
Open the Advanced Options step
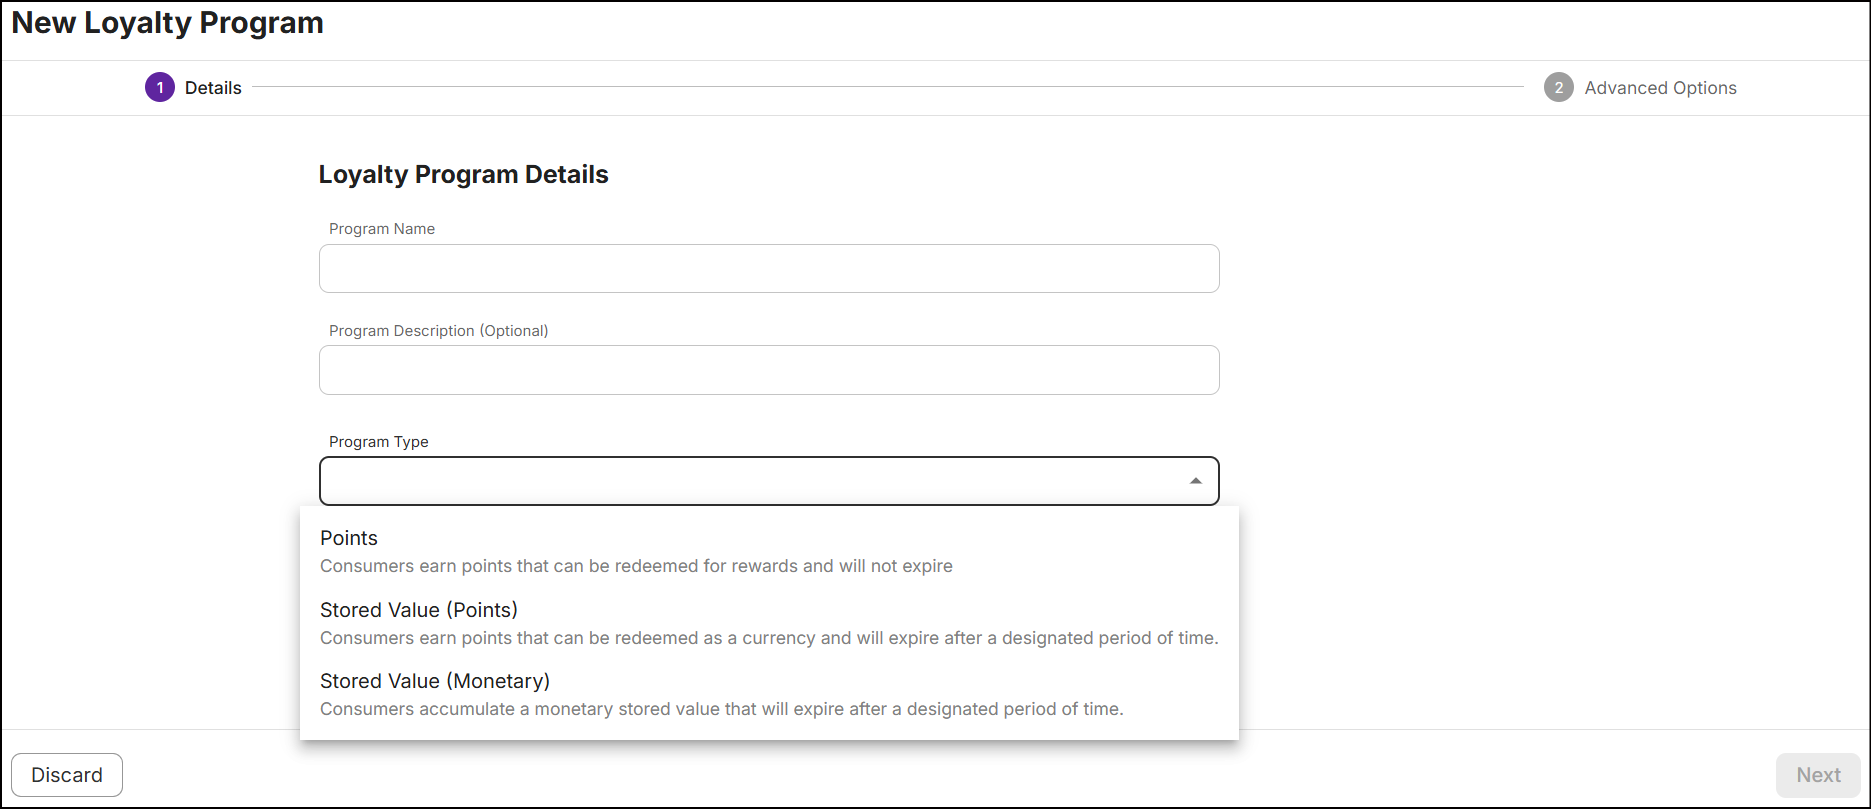[1660, 88]
